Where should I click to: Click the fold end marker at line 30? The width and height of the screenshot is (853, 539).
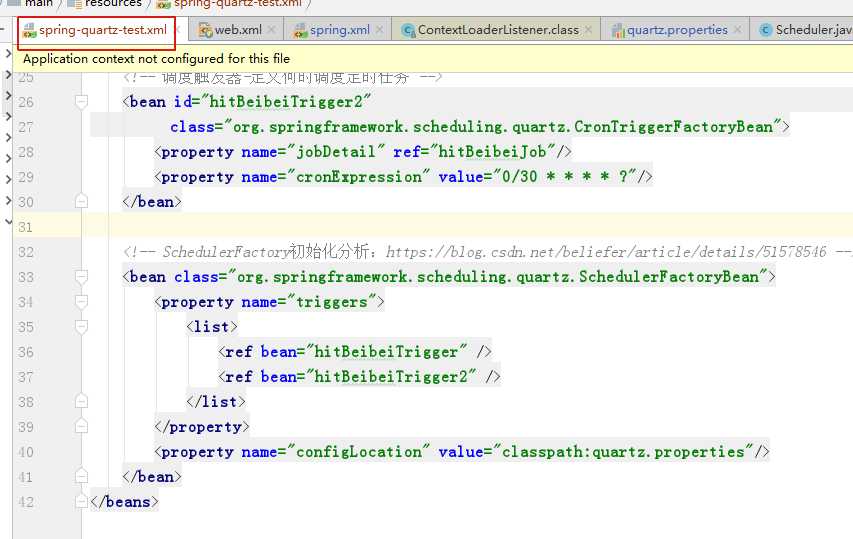click(x=81, y=202)
